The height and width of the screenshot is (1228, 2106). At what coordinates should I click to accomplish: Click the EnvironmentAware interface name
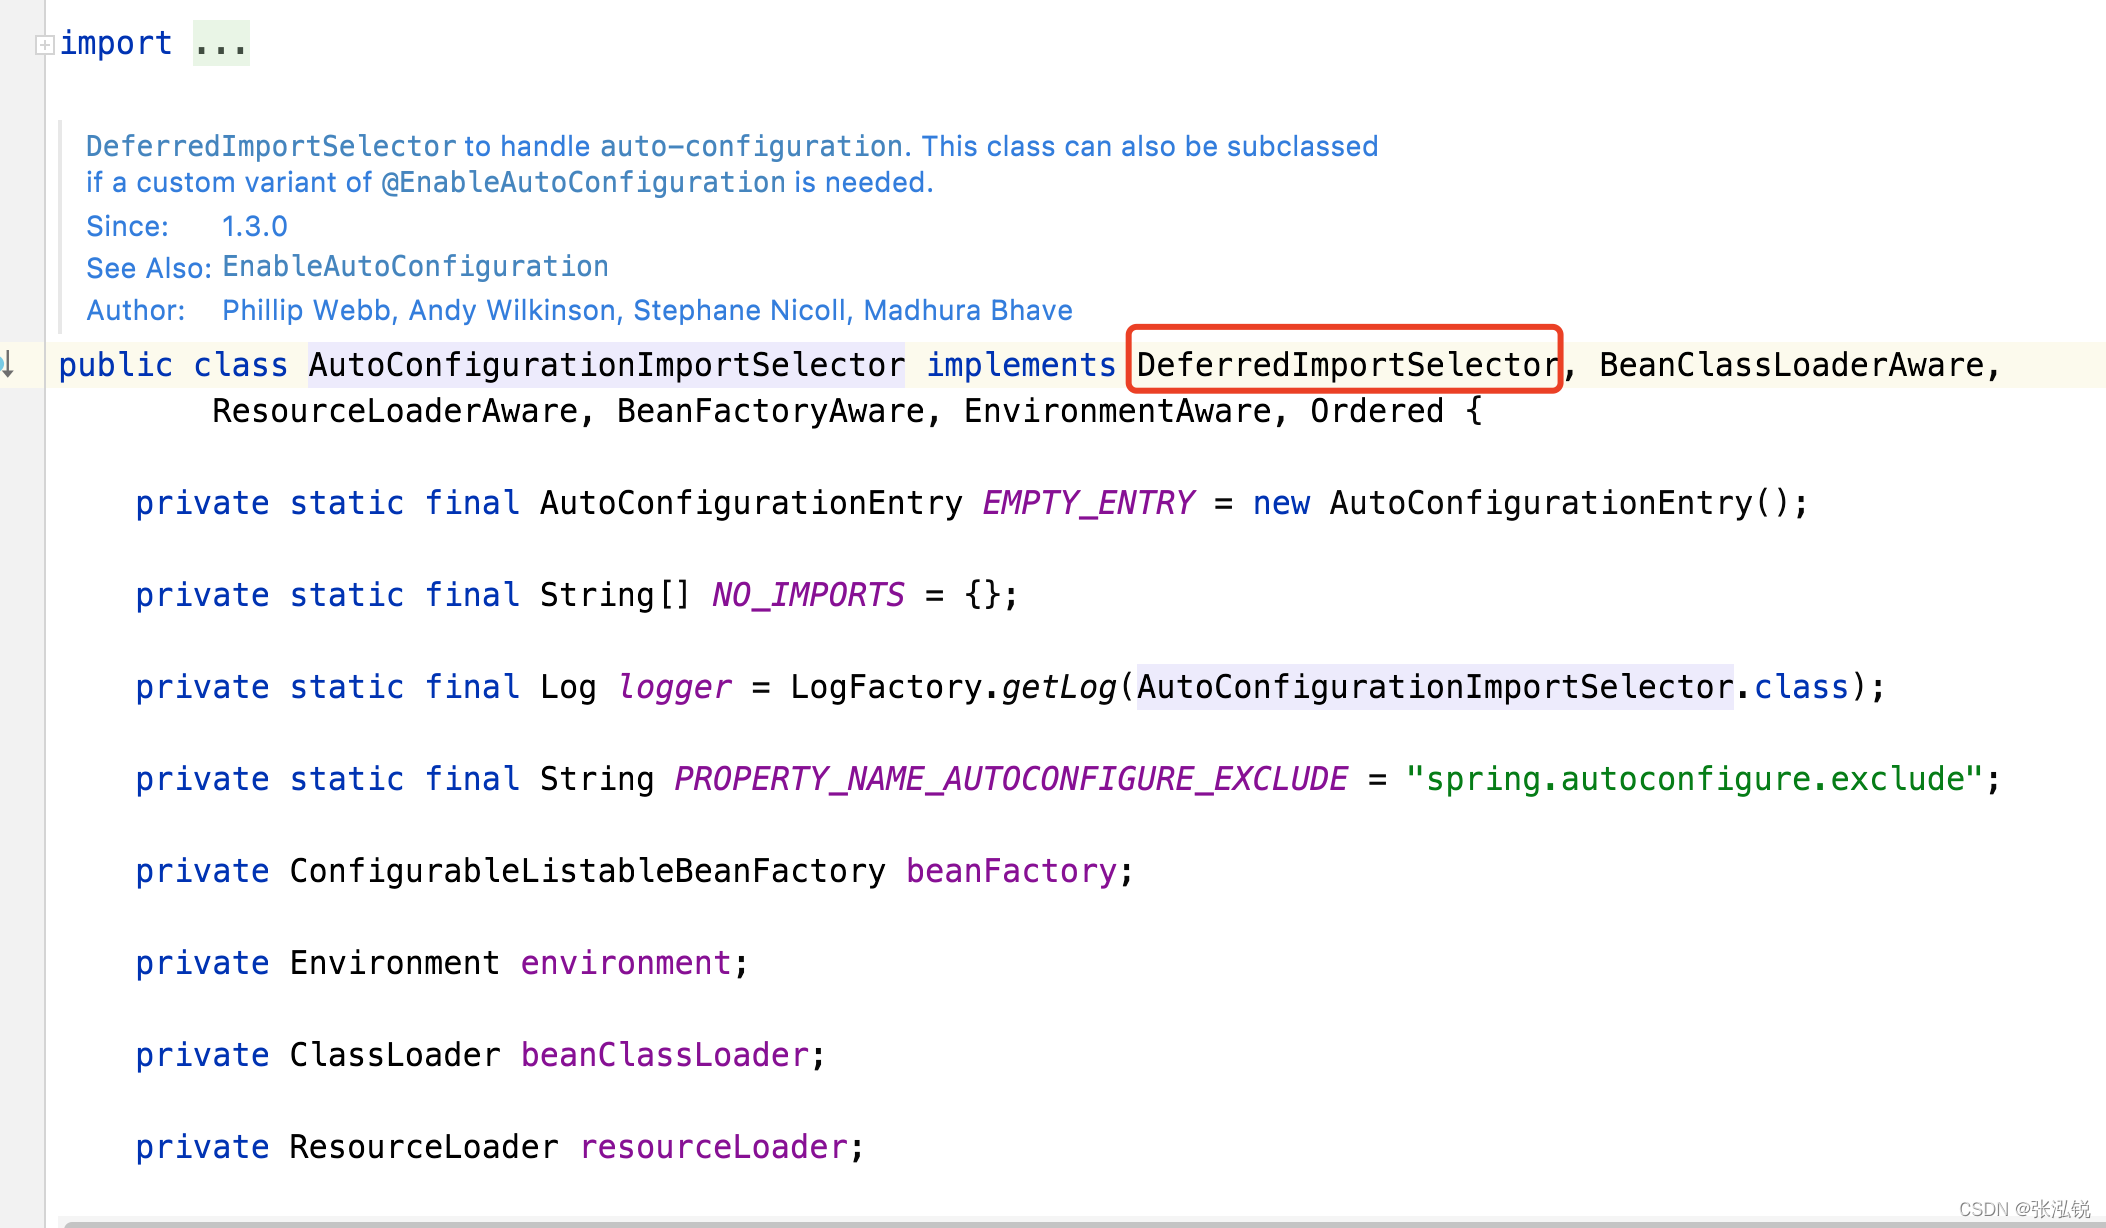[1117, 411]
